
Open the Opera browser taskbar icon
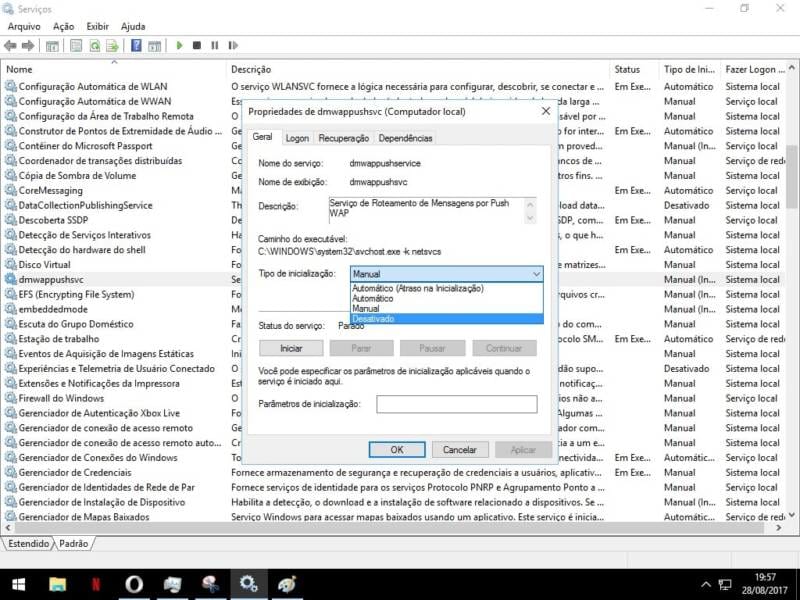coord(134,584)
